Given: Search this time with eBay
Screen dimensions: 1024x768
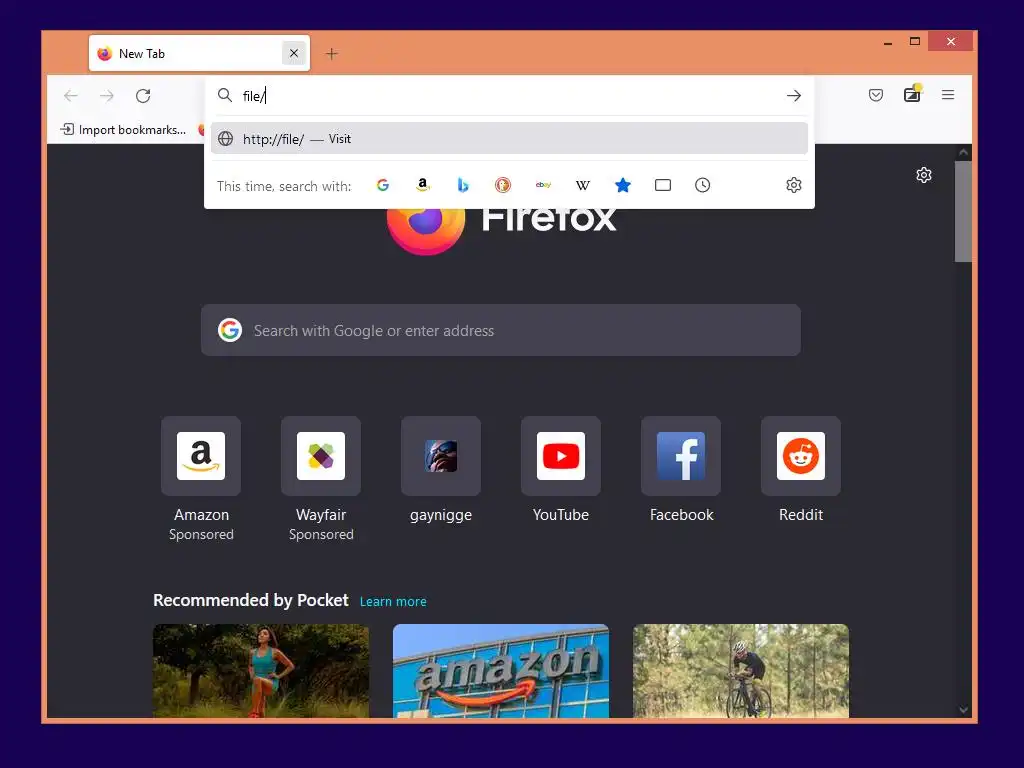Looking at the screenshot, I should pyautogui.click(x=543, y=185).
